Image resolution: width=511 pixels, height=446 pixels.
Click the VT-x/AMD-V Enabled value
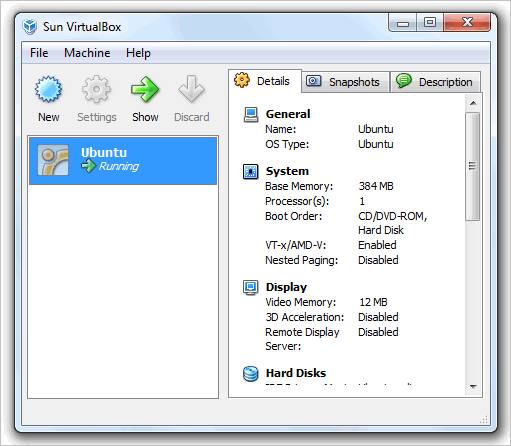click(377, 245)
